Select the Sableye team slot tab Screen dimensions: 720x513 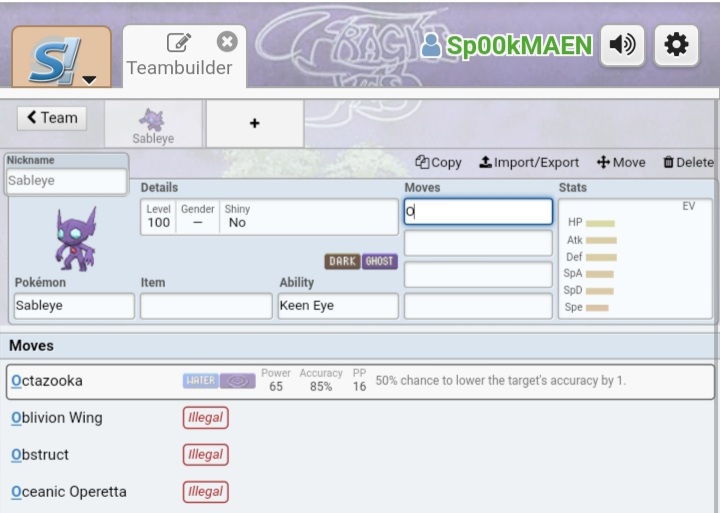click(153, 124)
